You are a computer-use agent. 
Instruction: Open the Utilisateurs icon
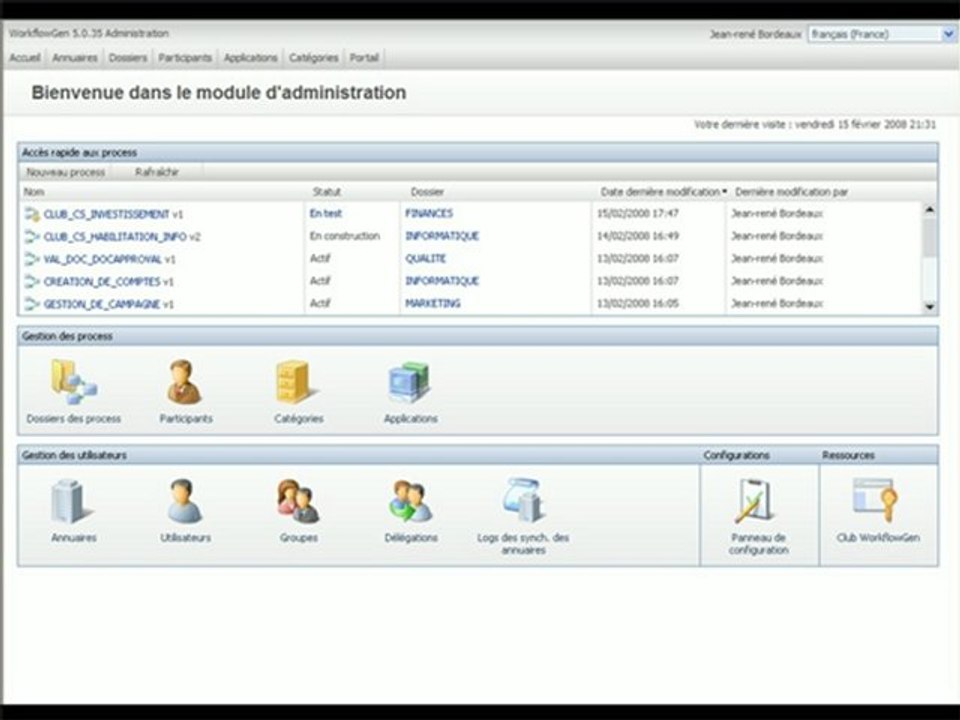pos(184,501)
